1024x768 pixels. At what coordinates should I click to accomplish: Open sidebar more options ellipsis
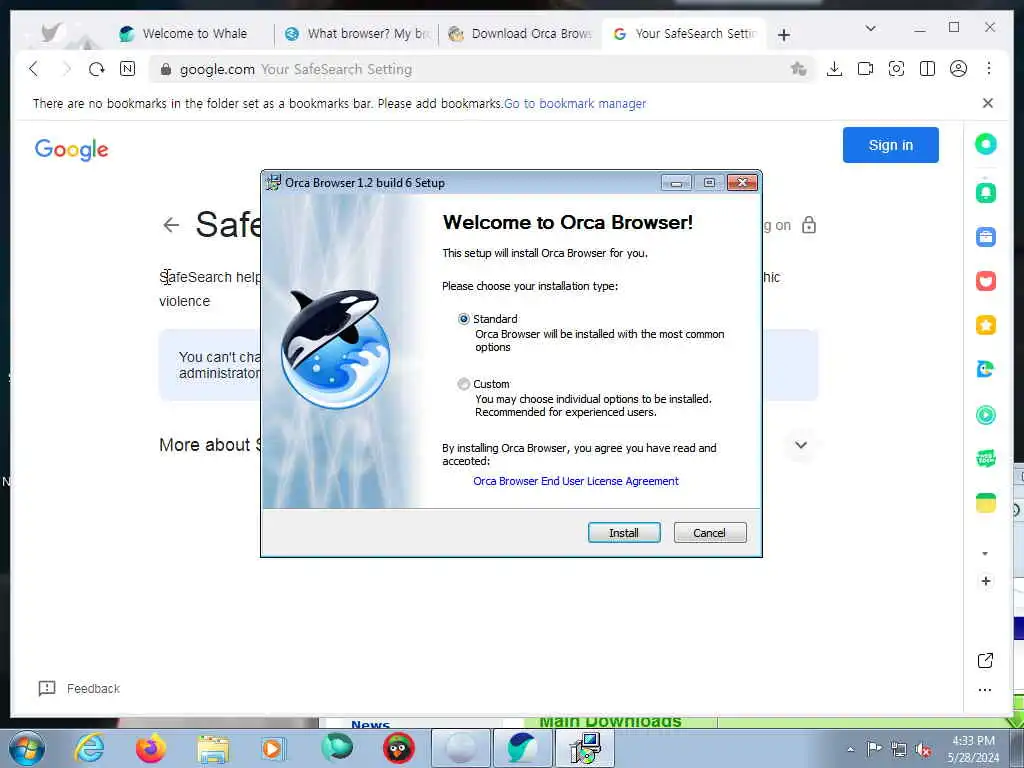pos(985,690)
